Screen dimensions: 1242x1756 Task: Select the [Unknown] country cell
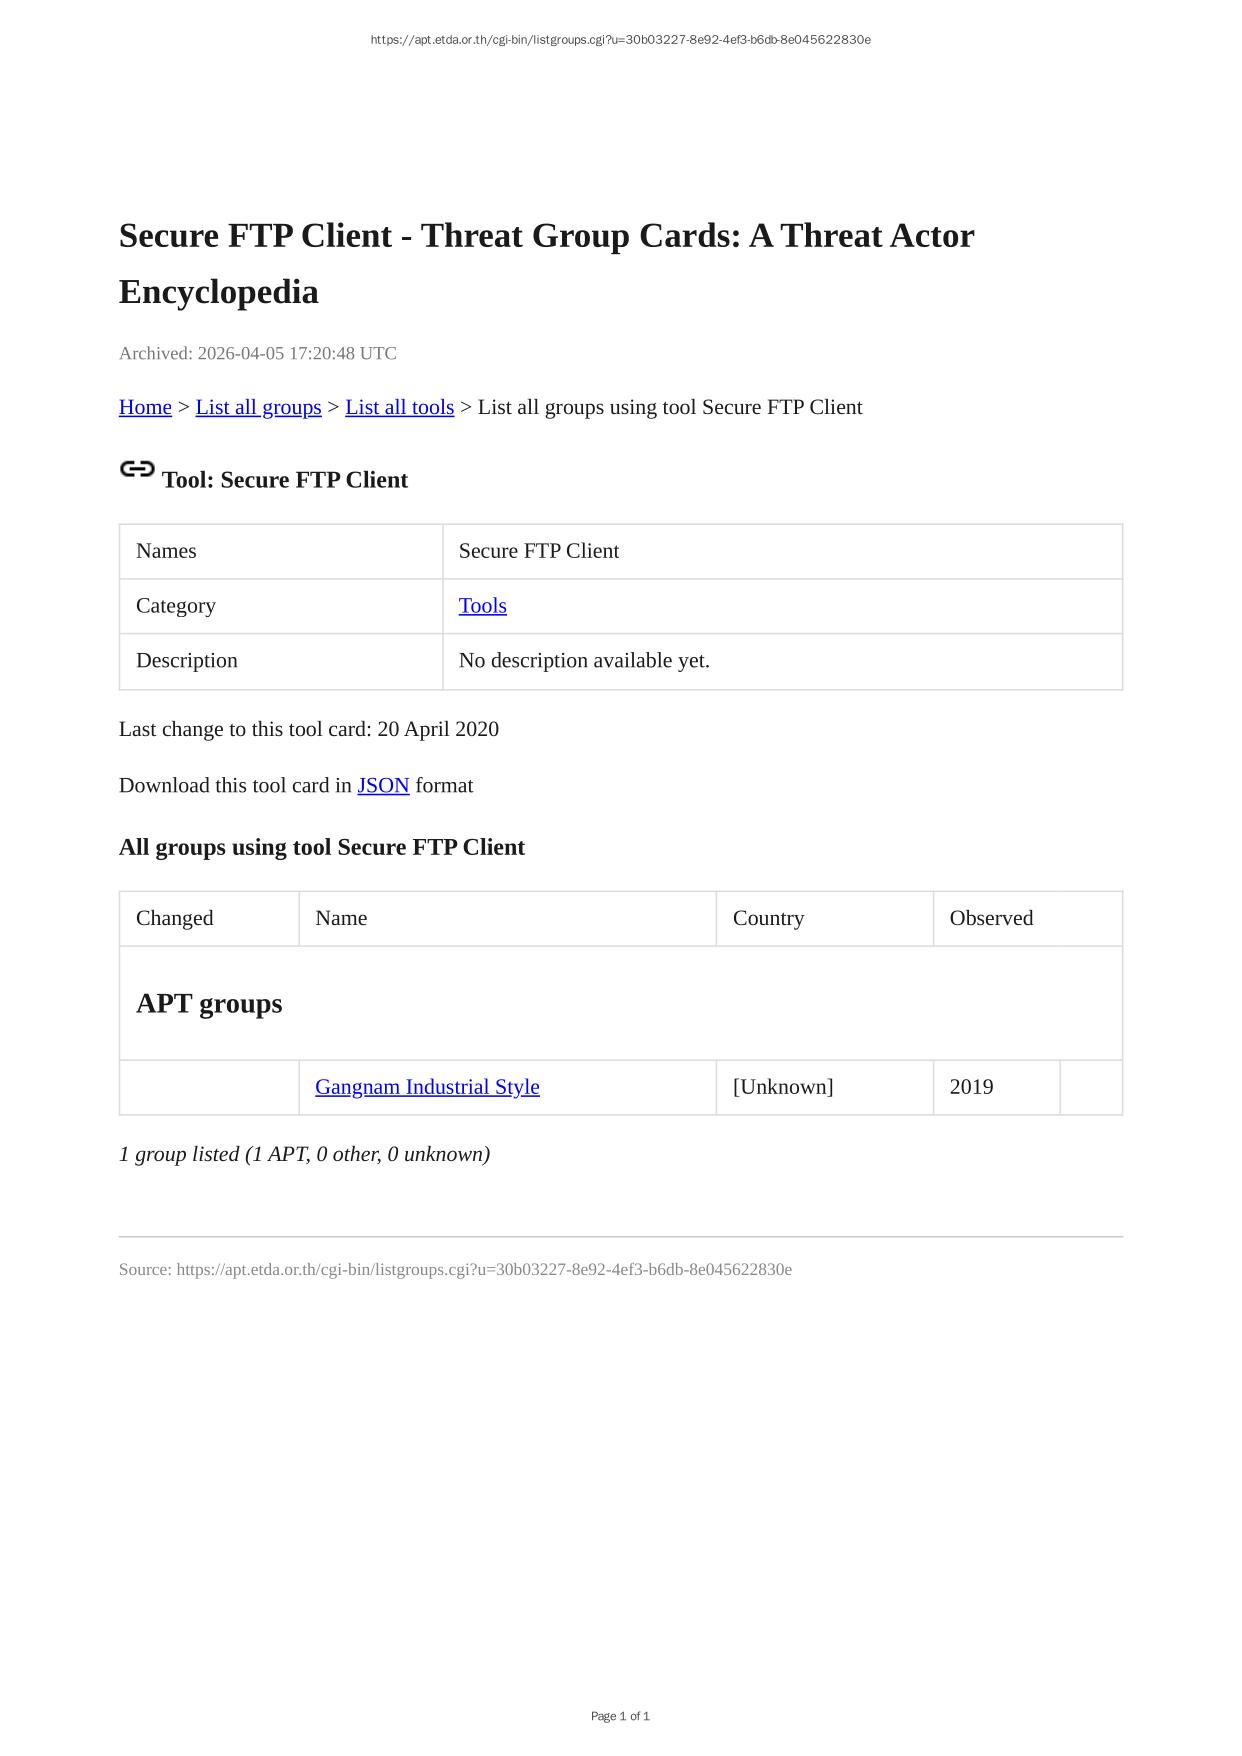783,1087
